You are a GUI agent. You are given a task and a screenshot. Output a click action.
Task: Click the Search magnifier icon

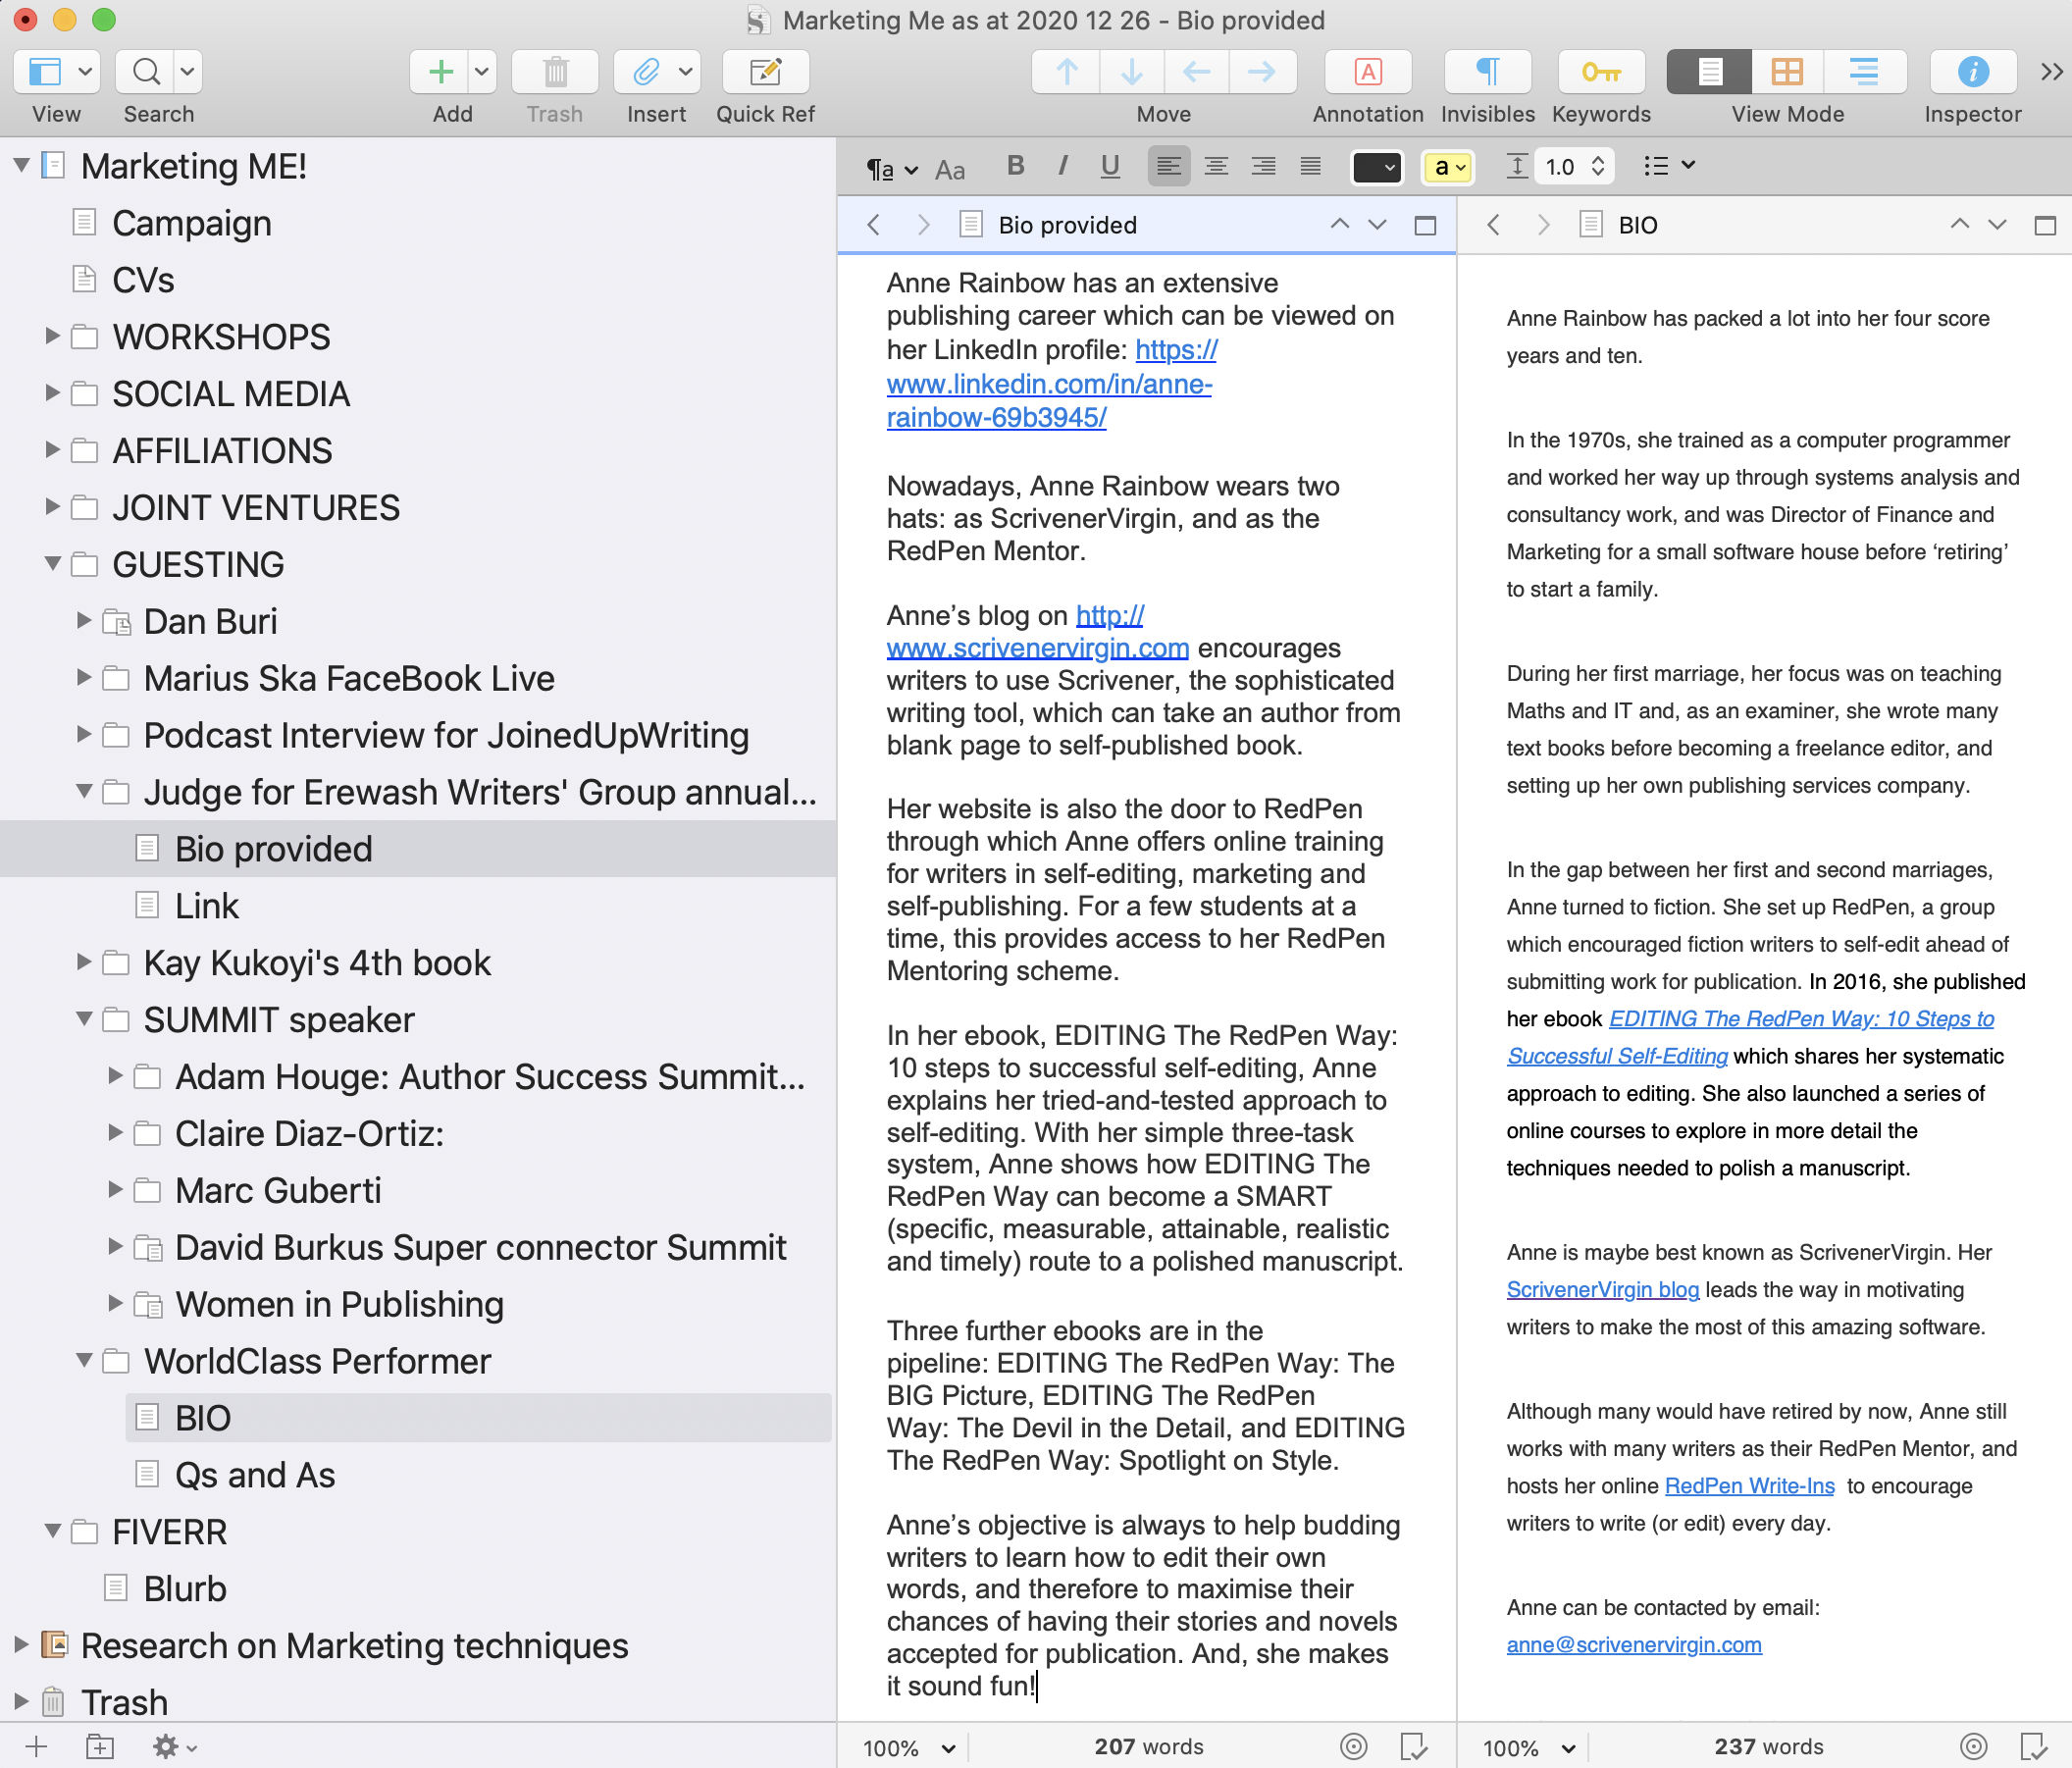tap(146, 72)
